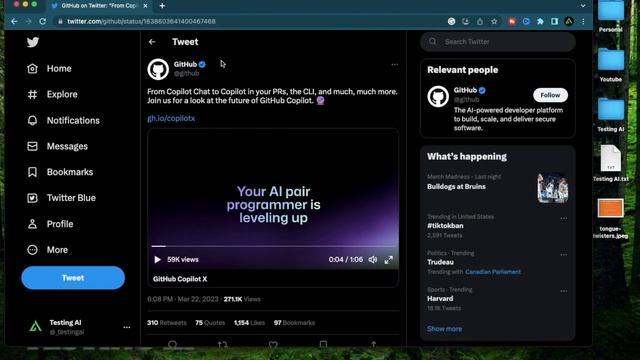Open the Canadian Parliament link
640x360 pixels.
[493, 272]
